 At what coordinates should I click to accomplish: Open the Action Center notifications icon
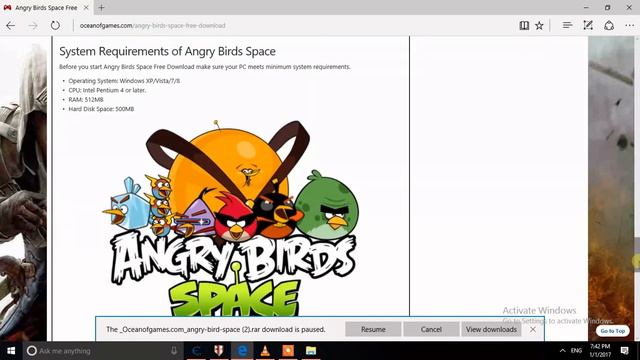point(624,351)
